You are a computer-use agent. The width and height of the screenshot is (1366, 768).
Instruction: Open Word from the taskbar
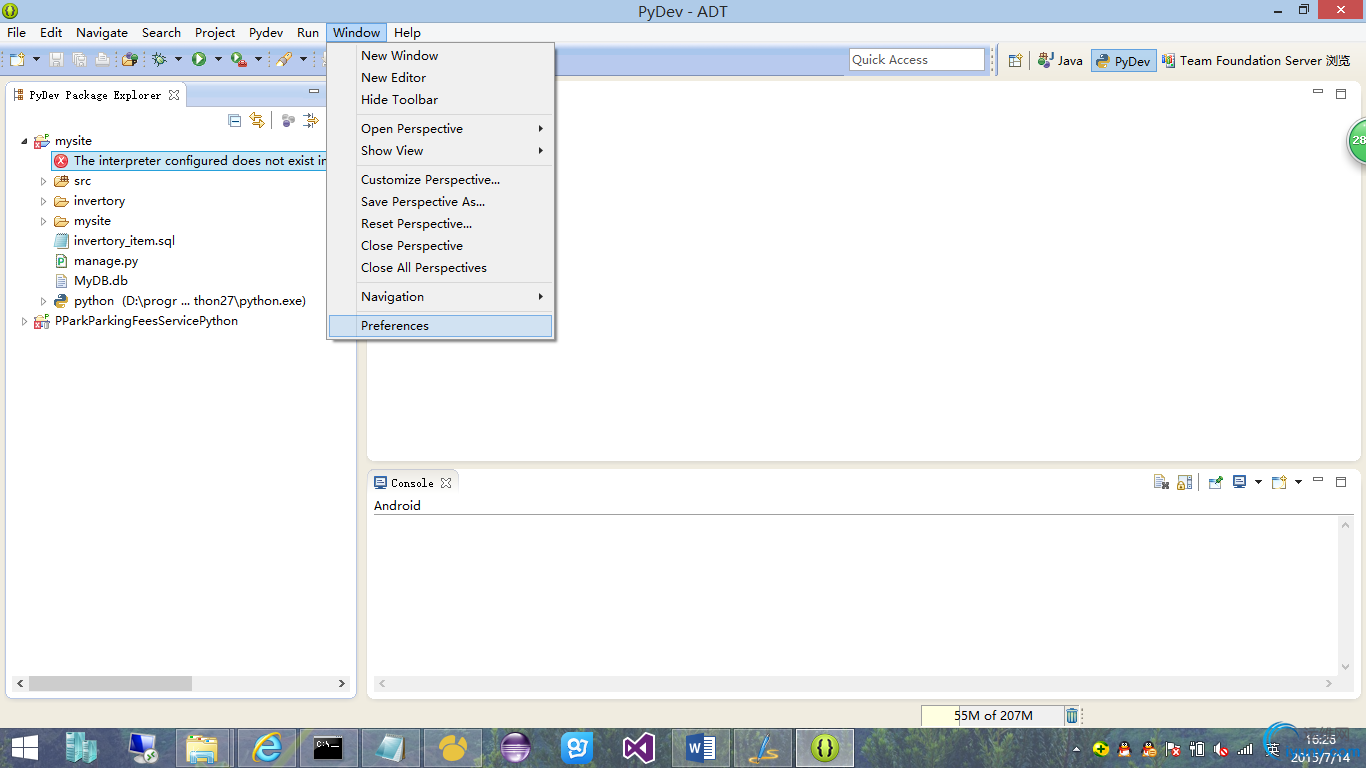[701, 747]
